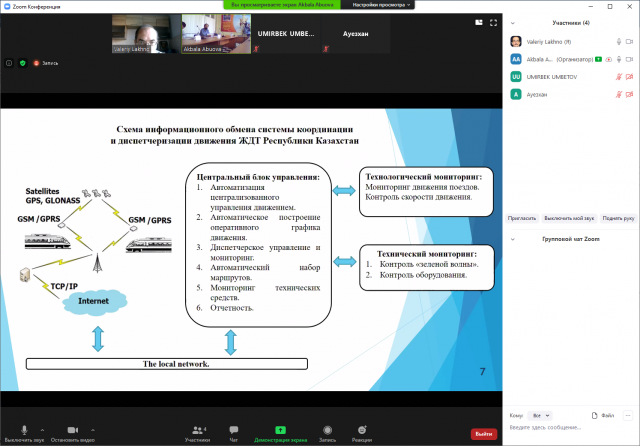Select Valeriy Lakhno video thumbnail
Viewport: 640px width, 446px height.
pyautogui.click(x=147, y=34)
